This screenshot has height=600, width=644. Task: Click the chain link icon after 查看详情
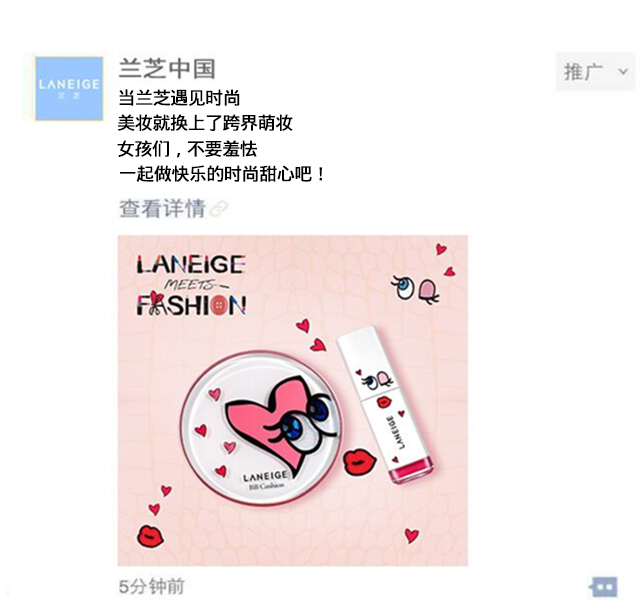click(x=219, y=209)
